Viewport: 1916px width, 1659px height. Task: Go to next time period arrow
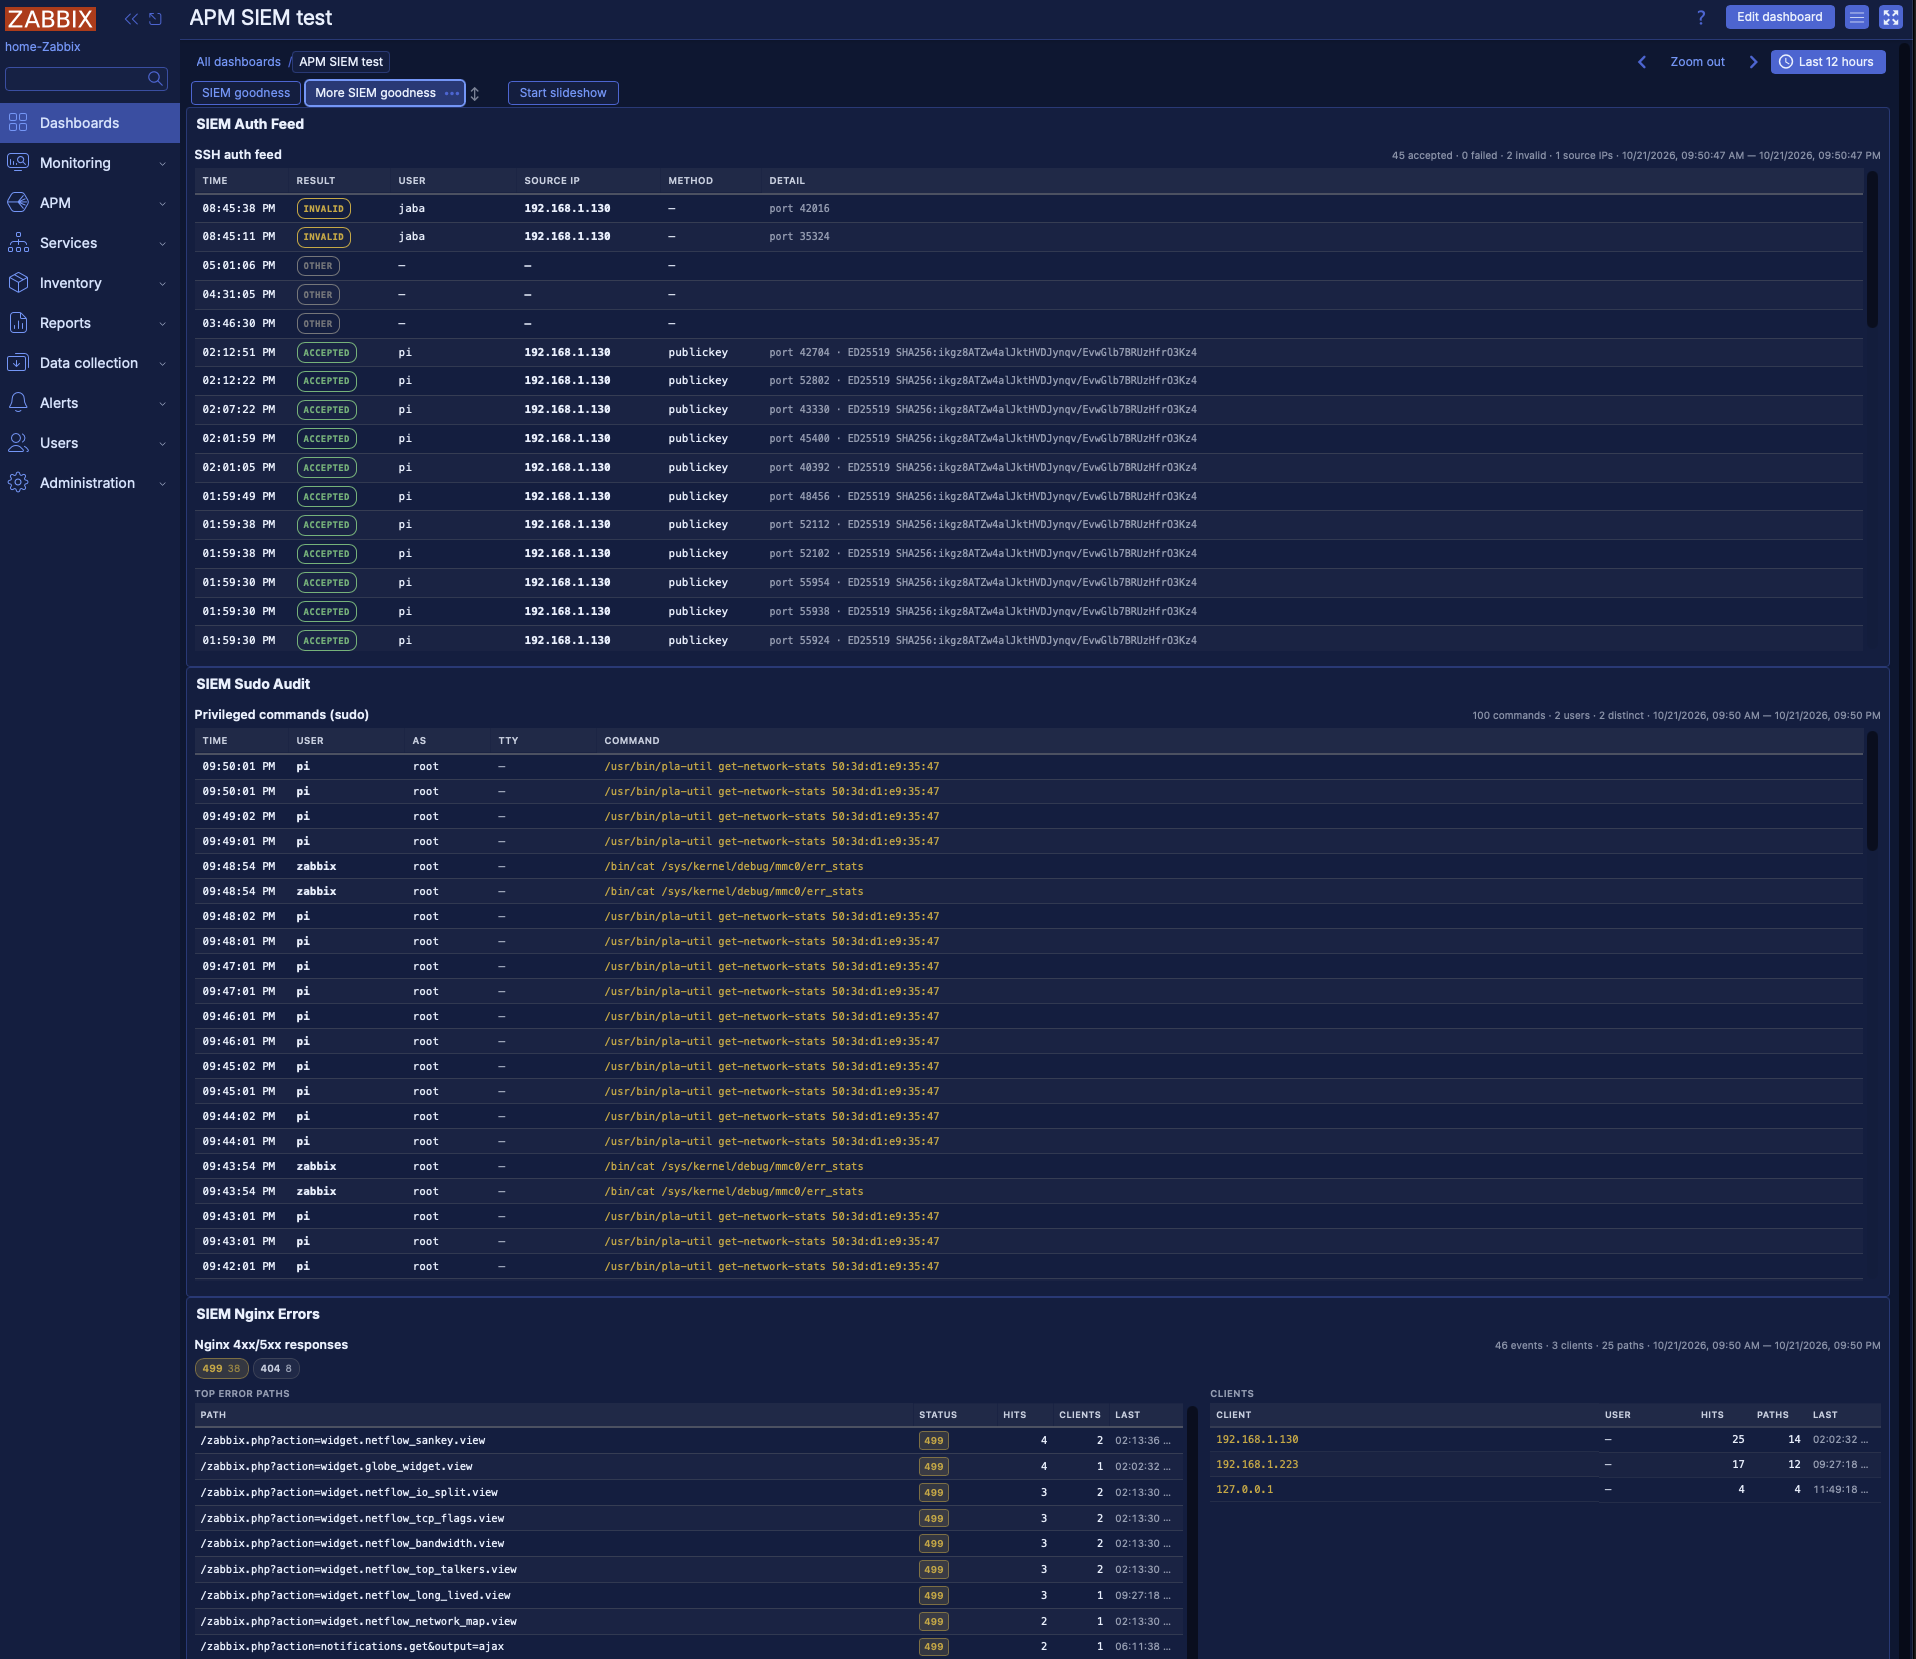pyautogui.click(x=1753, y=62)
